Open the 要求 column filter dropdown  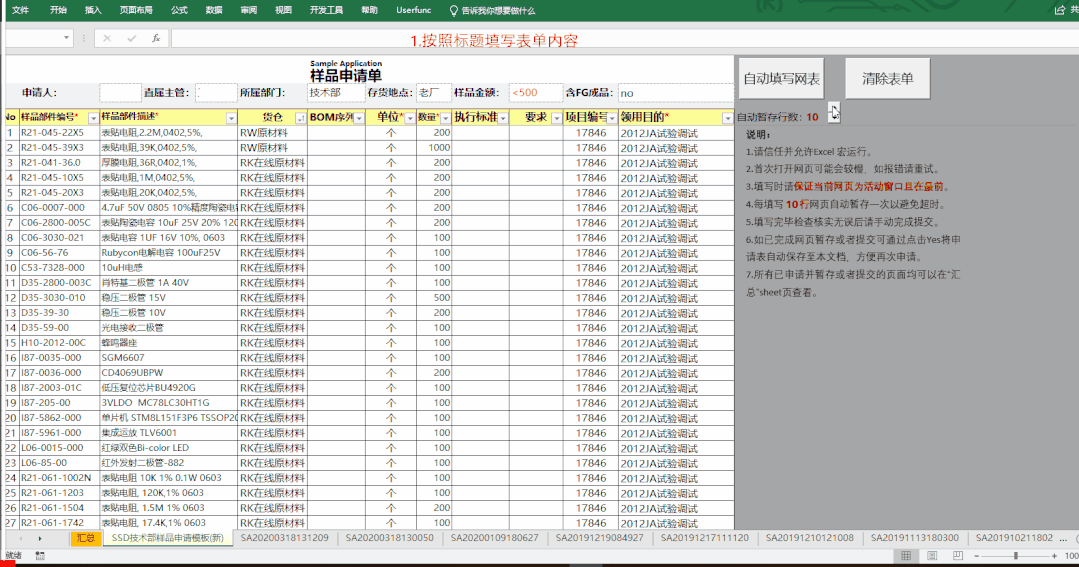[x=557, y=118]
